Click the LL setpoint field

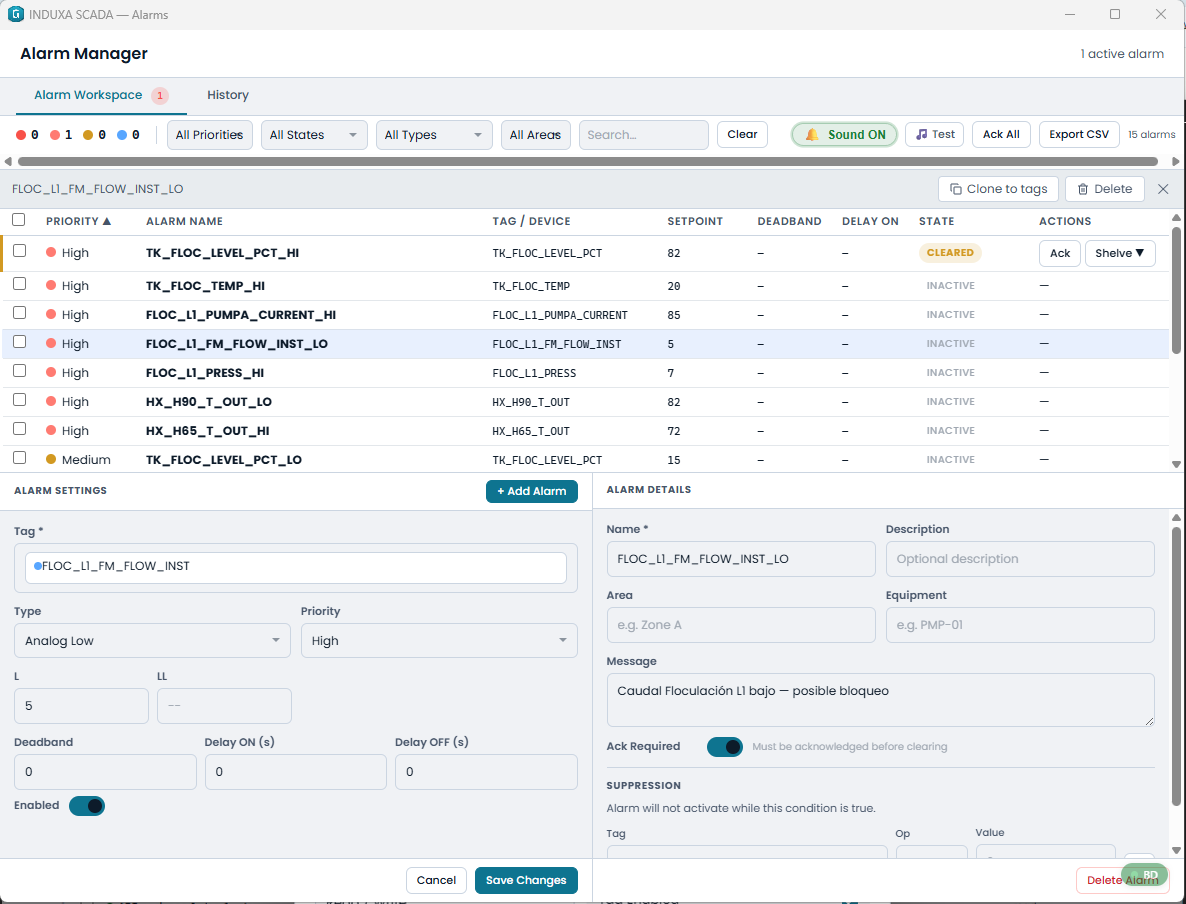pyautogui.click(x=224, y=706)
